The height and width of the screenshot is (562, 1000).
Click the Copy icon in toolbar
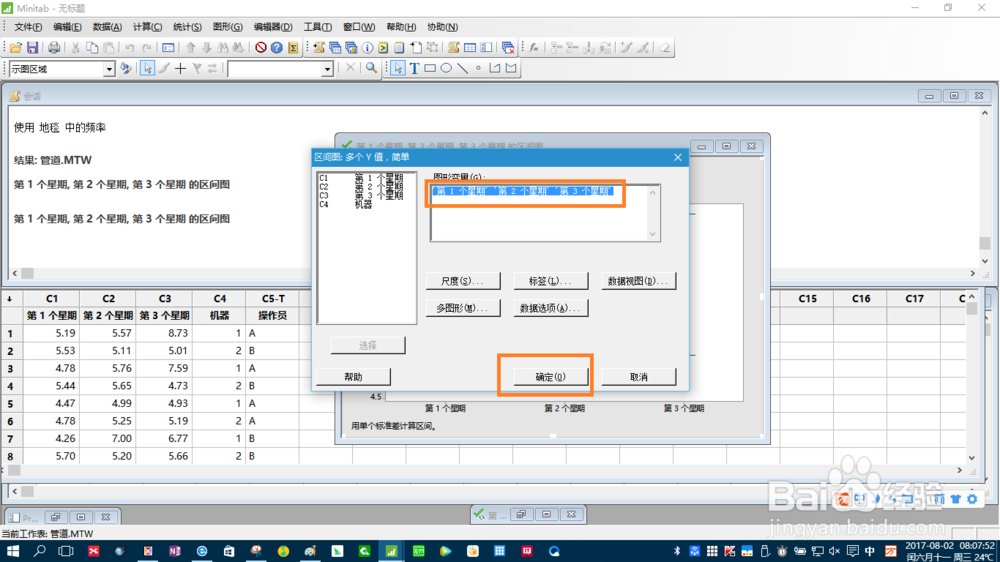point(92,48)
